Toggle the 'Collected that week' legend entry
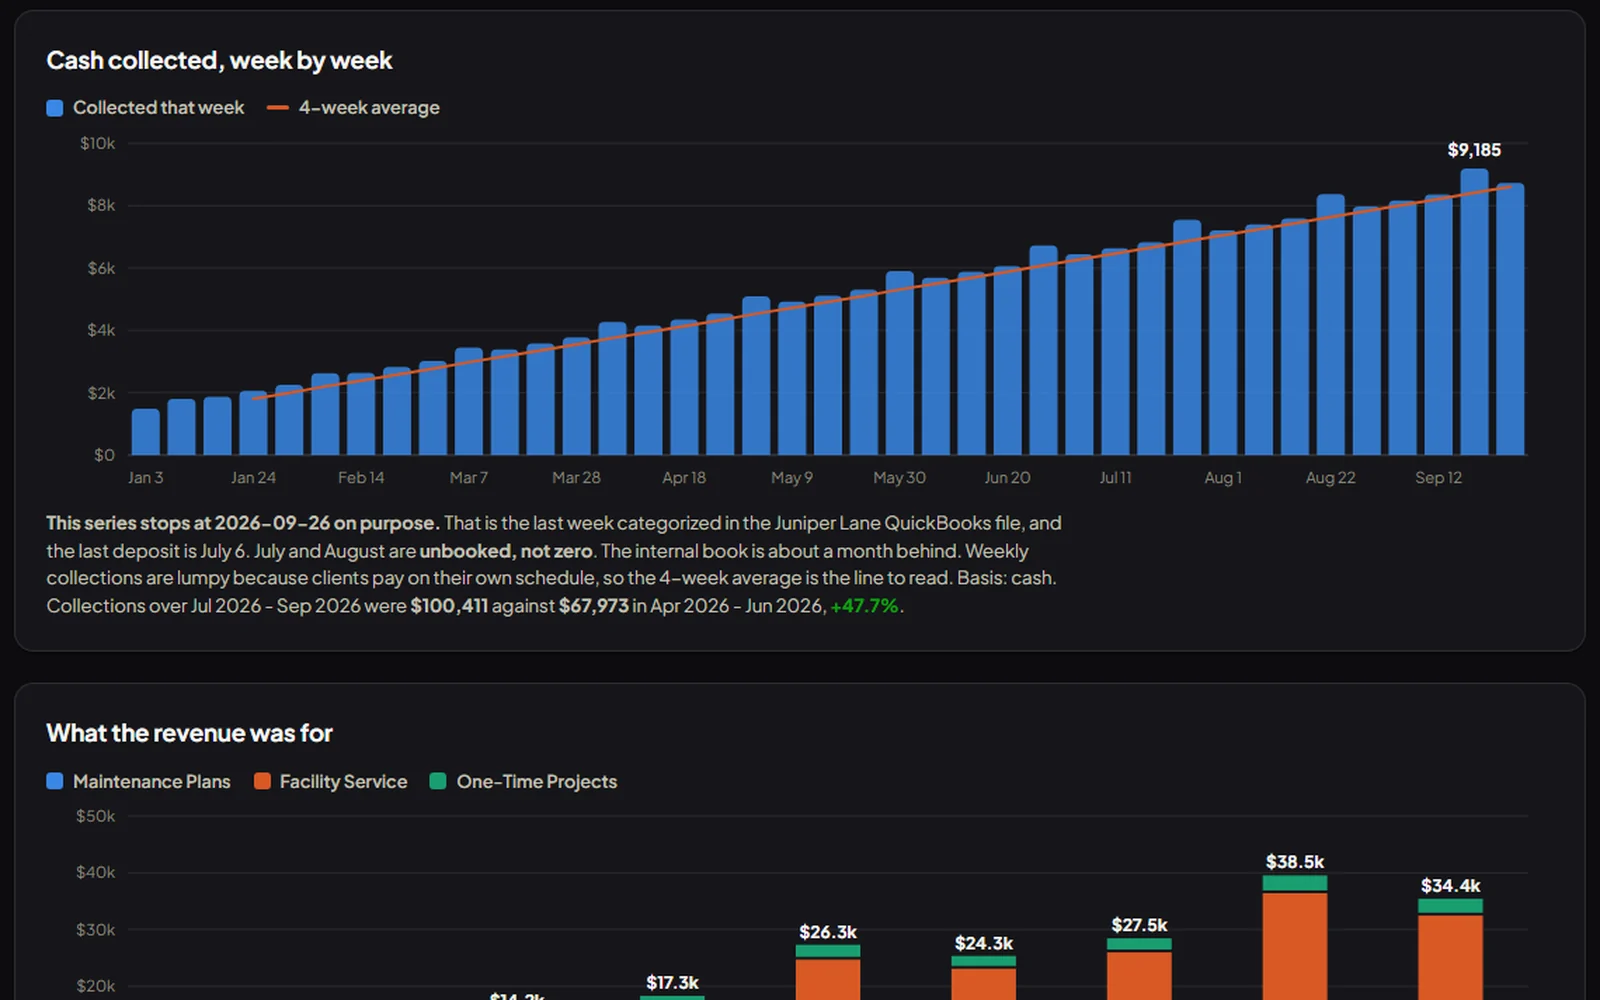This screenshot has width=1600, height=1000. [x=145, y=108]
